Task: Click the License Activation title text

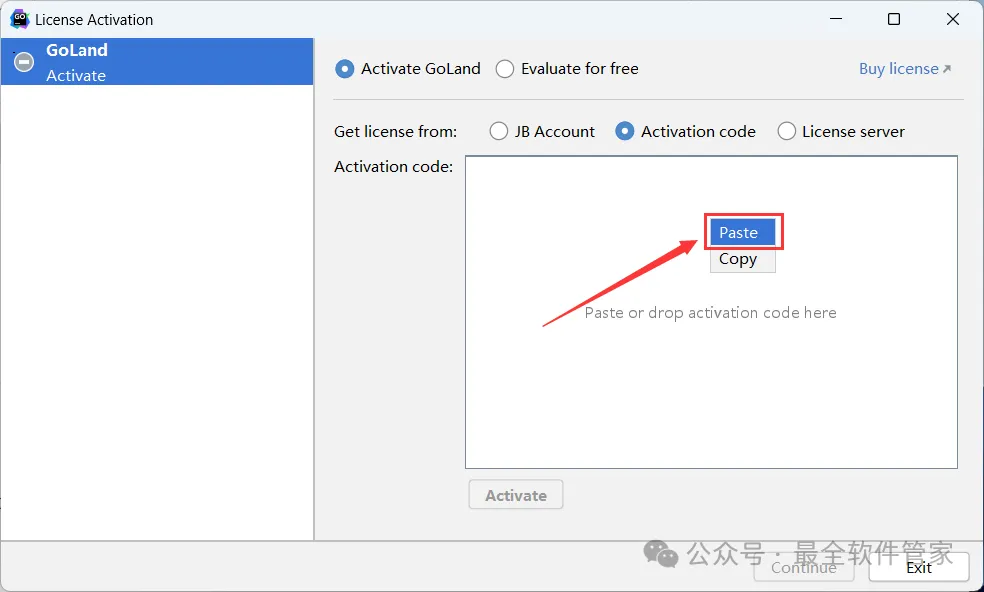Action: [x=94, y=19]
